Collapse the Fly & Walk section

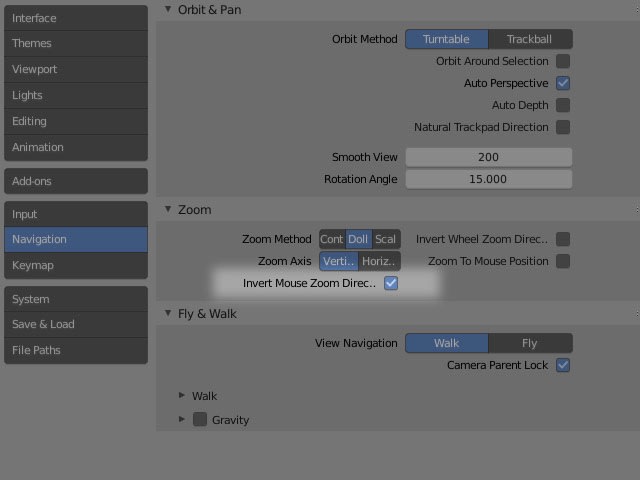click(168, 314)
